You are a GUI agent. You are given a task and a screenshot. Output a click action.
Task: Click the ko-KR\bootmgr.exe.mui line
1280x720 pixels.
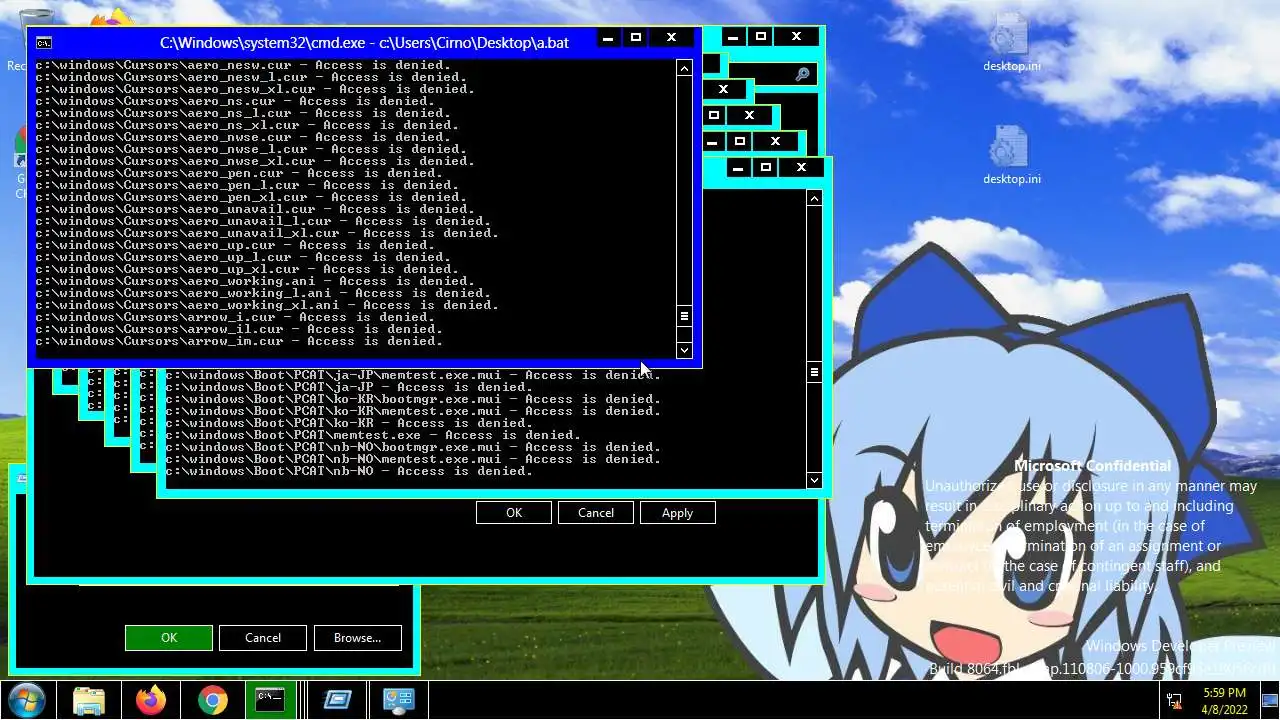(413, 399)
